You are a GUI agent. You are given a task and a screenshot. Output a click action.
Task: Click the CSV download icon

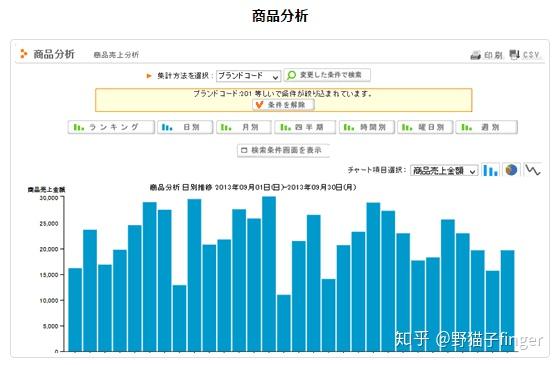point(514,54)
